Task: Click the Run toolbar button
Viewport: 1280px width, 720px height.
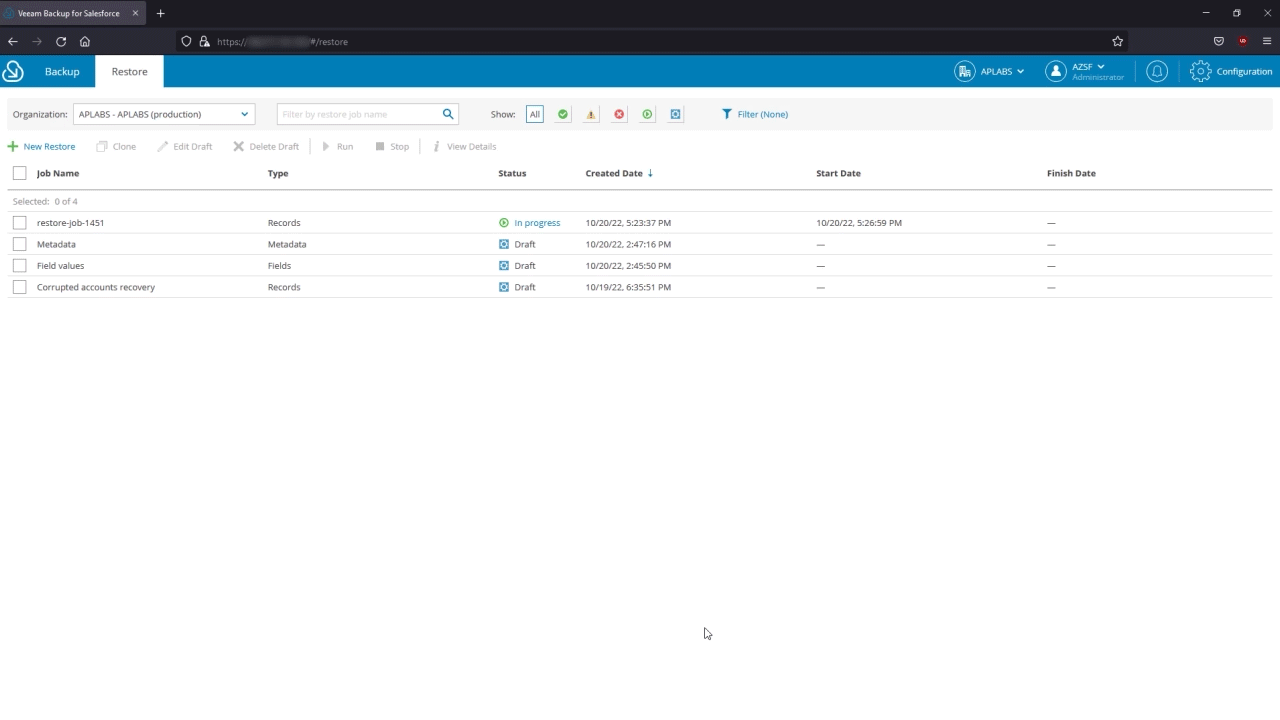Action: click(x=338, y=146)
